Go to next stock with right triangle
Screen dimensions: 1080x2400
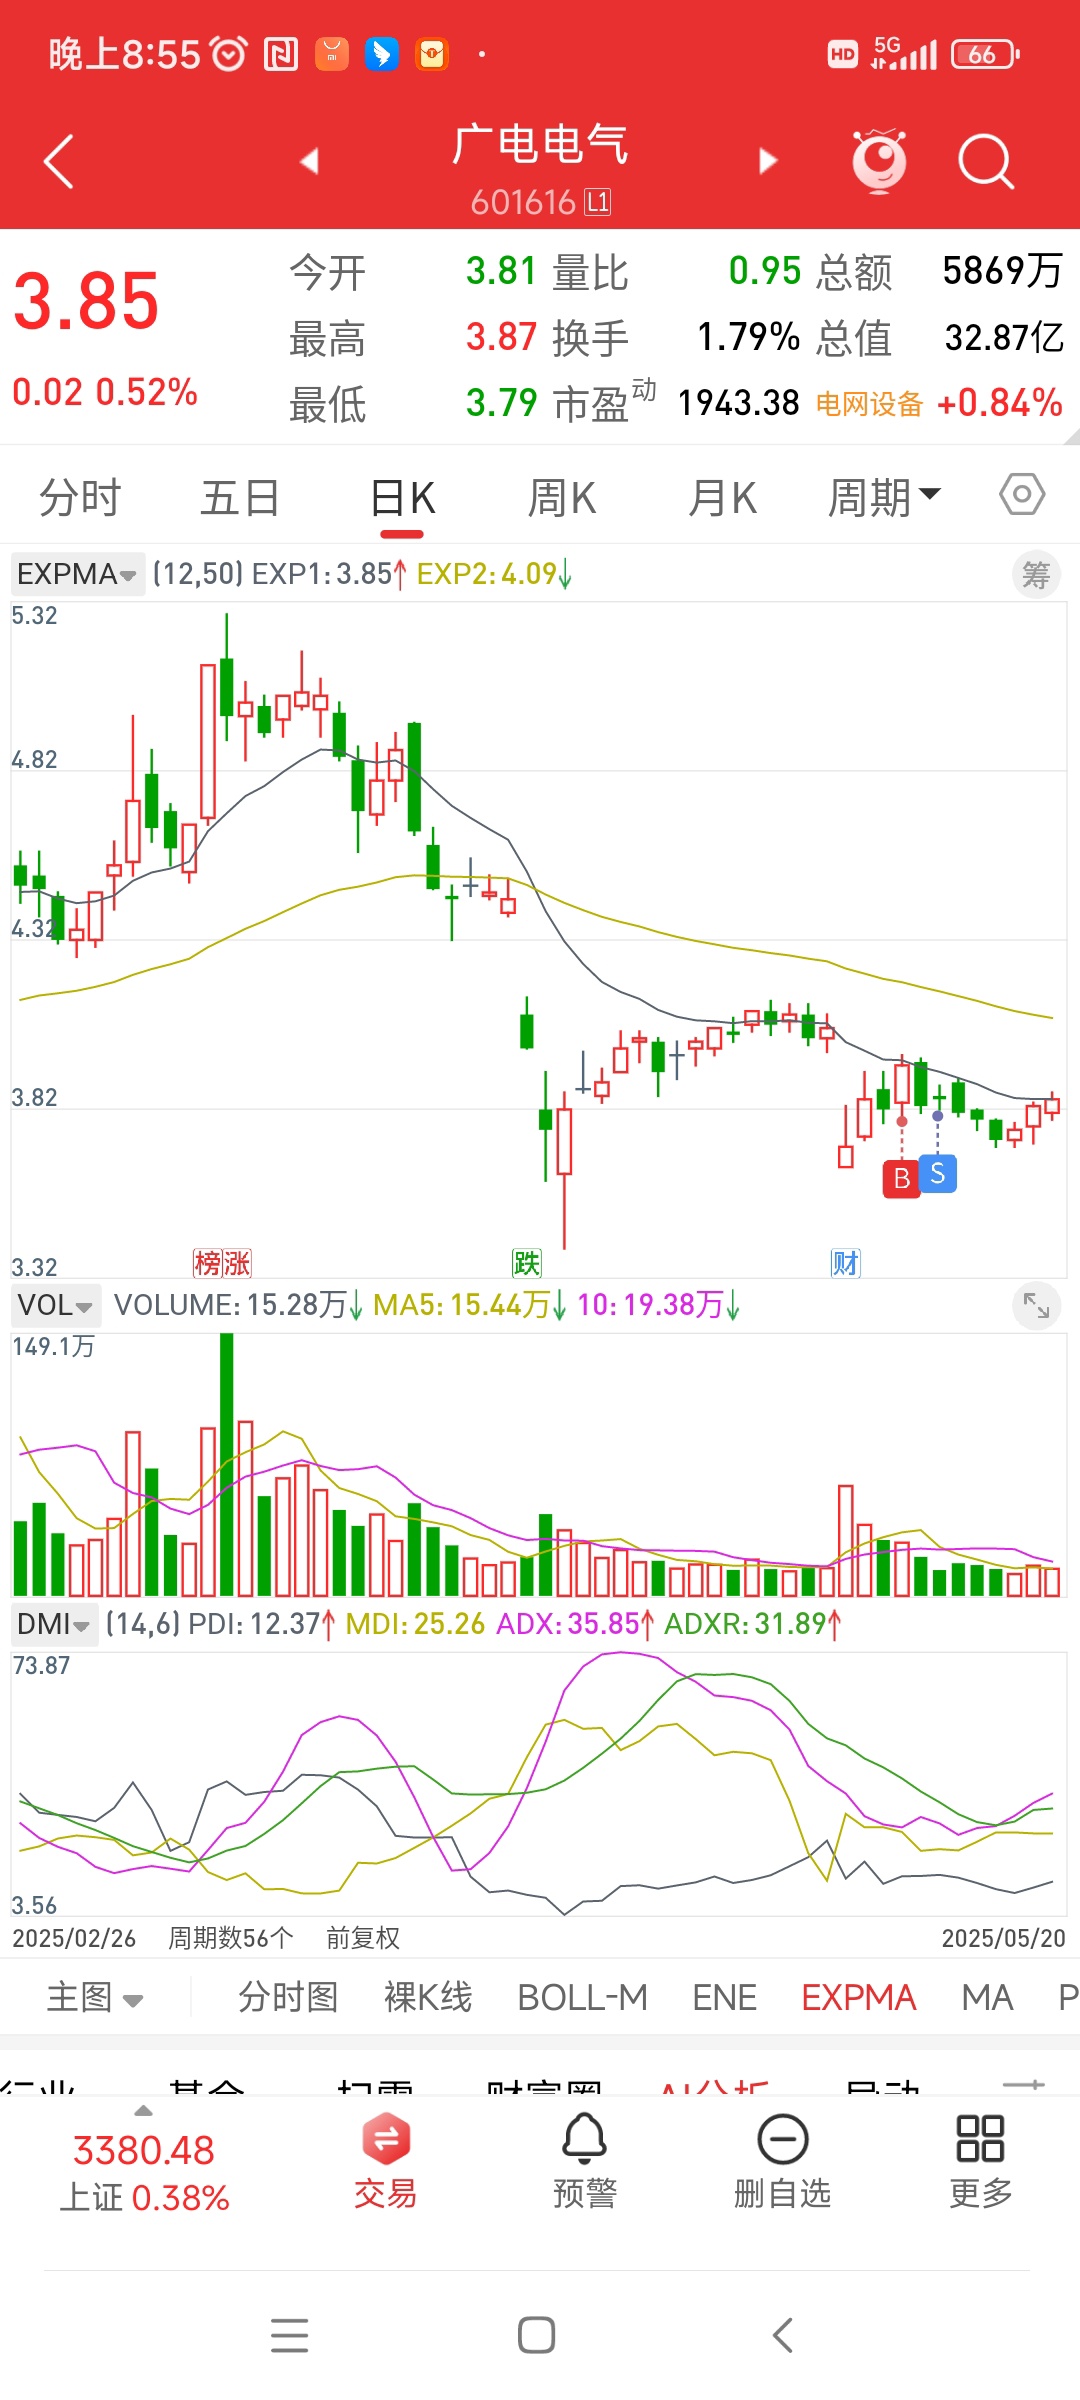(x=768, y=161)
